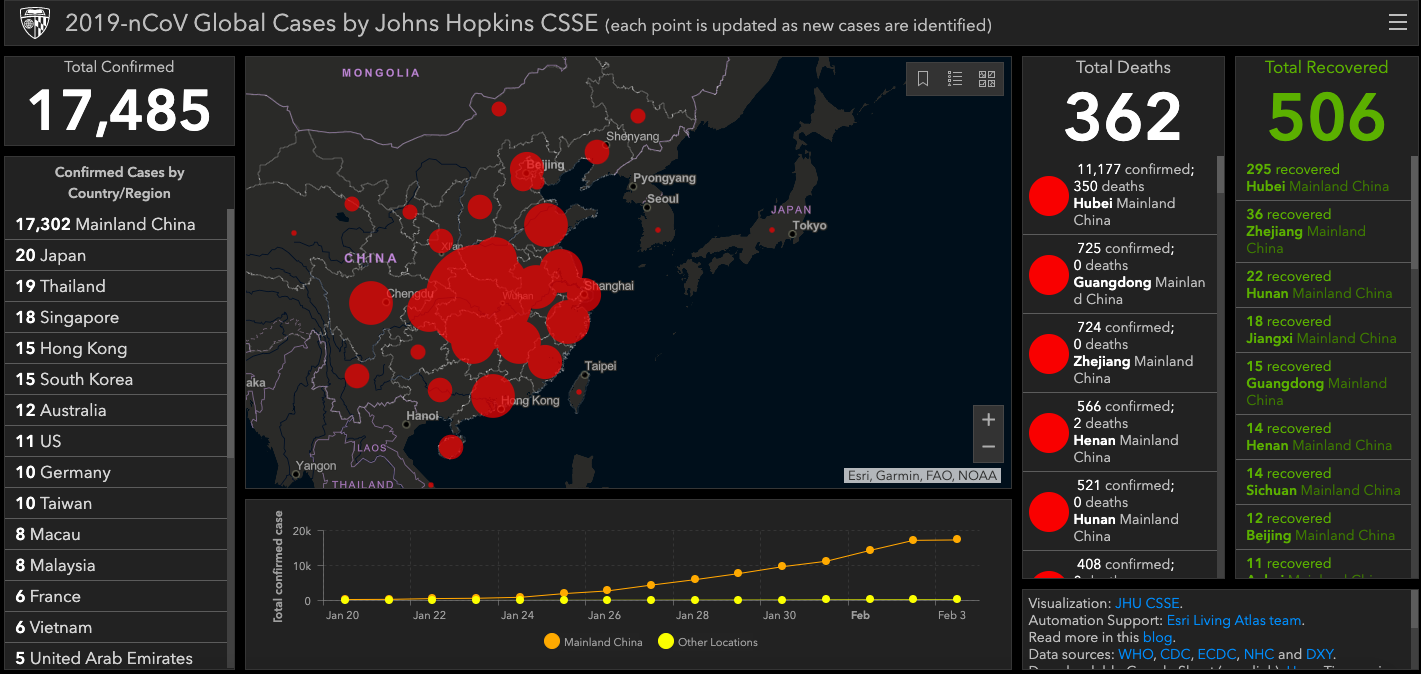
Task: Open the basemap gallery grid tool
Action: (x=987, y=79)
